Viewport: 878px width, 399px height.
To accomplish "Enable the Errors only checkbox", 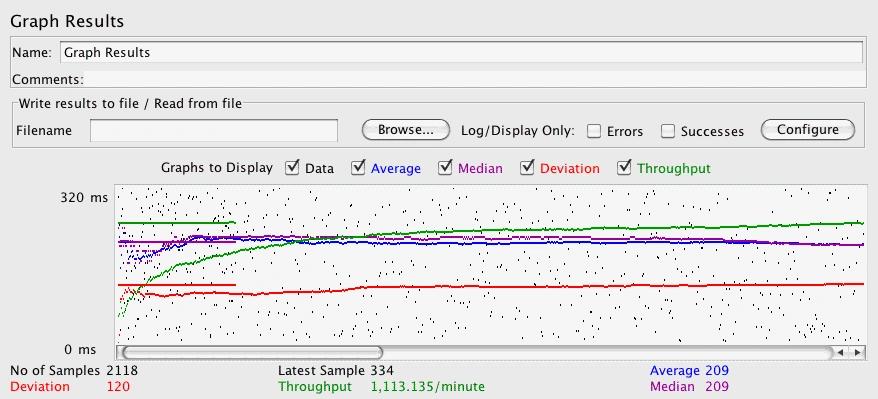I will pyautogui.click(x=594, y=131).
